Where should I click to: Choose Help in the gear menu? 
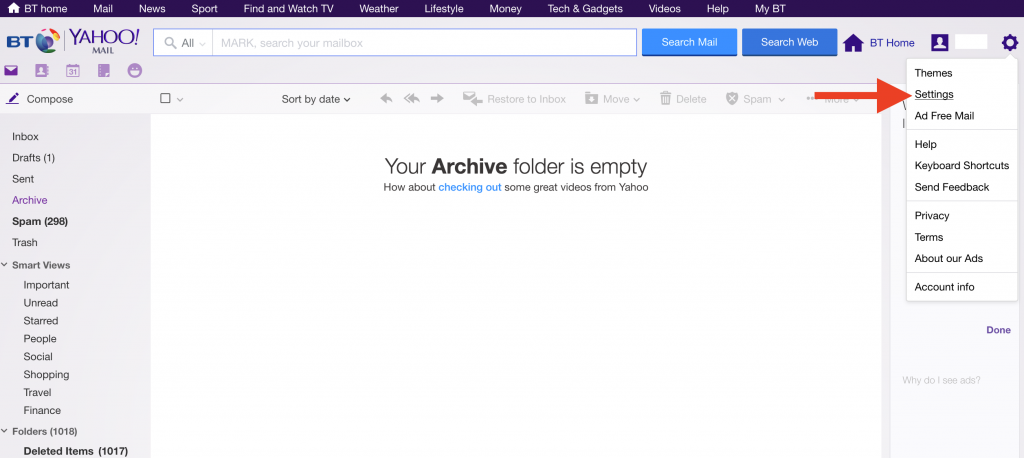(x=925, y=144)
